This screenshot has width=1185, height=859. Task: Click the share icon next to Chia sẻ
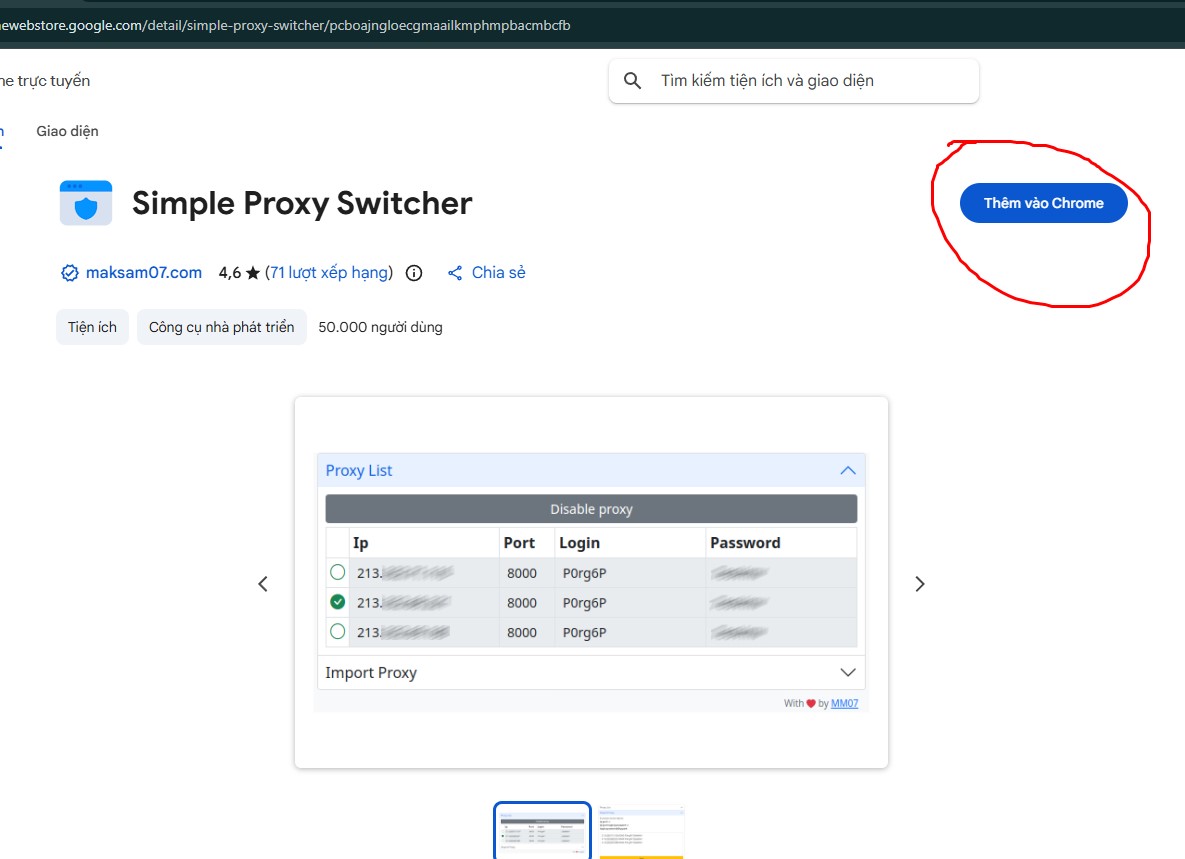click(455, 273)
